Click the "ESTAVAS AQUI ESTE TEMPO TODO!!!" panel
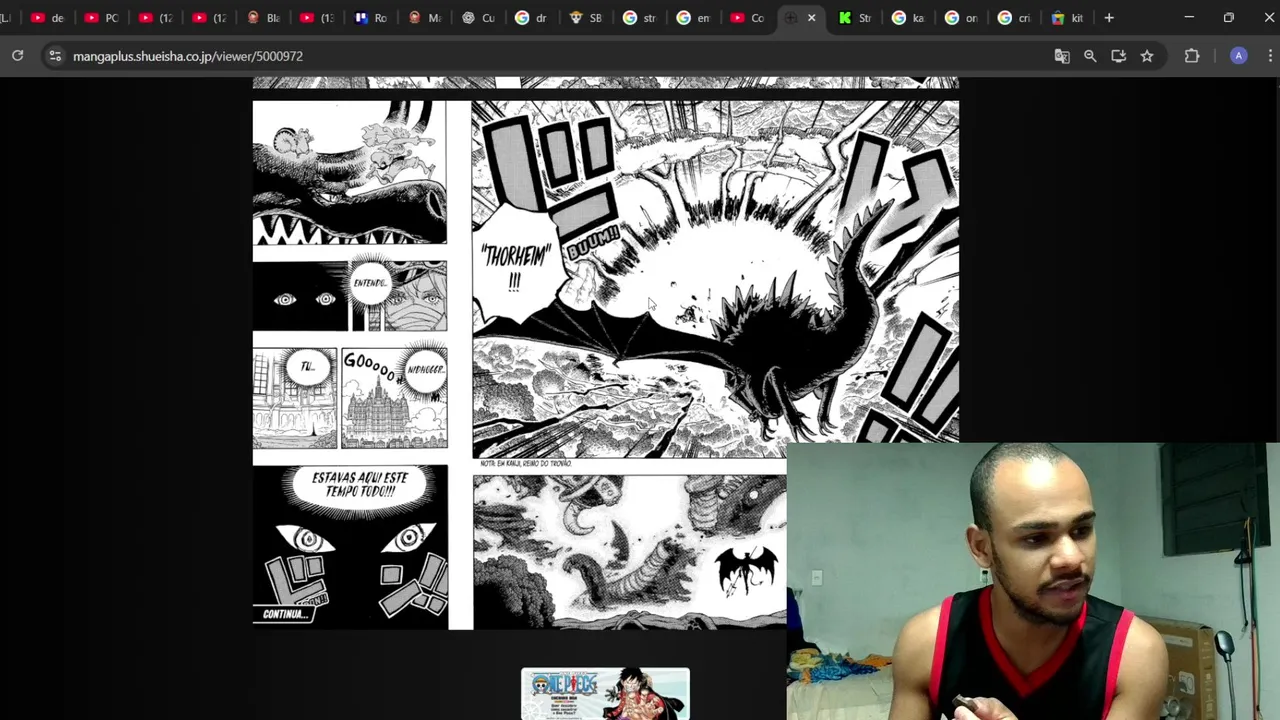Screen dimensions: 1280x720 (350, 546)
